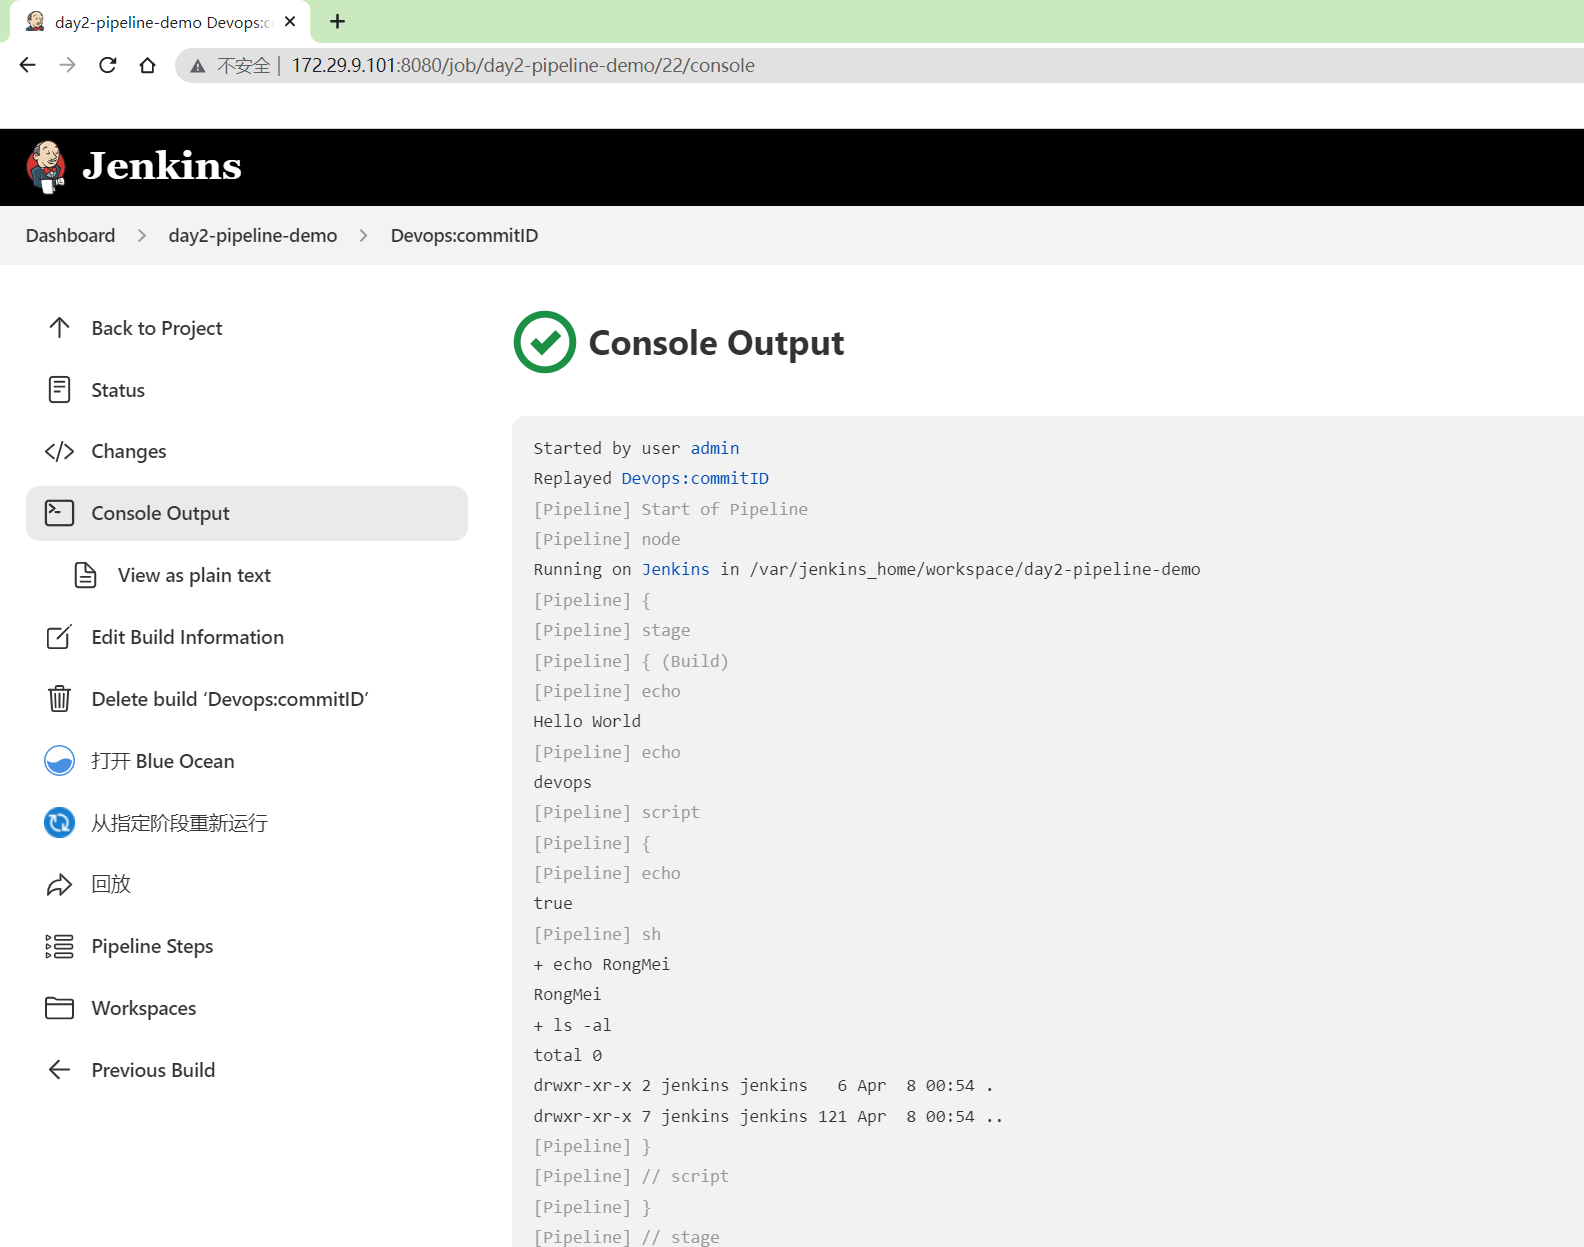Click Delete build 'Devops:commitID' text
This screenshot has height=1247, width=1584.
click(x=230, y=699)
